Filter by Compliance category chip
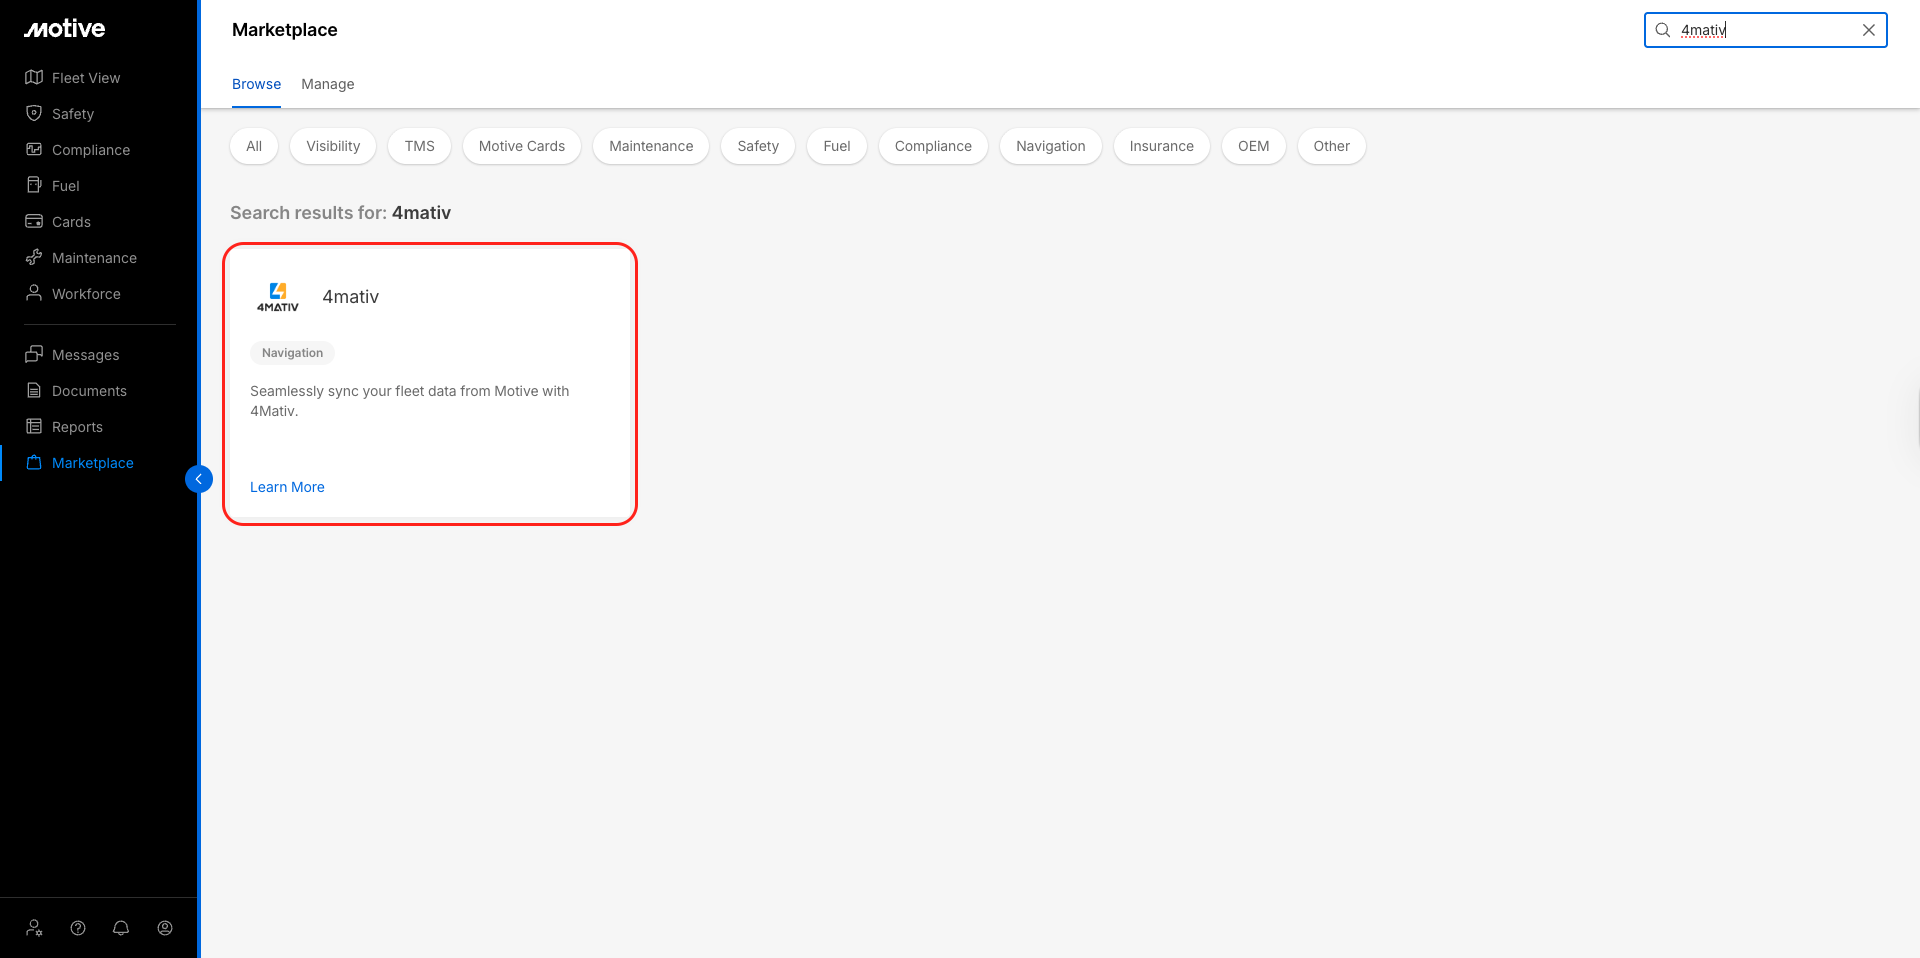Screen dimensions: 1920x958 tap(933, 146)
